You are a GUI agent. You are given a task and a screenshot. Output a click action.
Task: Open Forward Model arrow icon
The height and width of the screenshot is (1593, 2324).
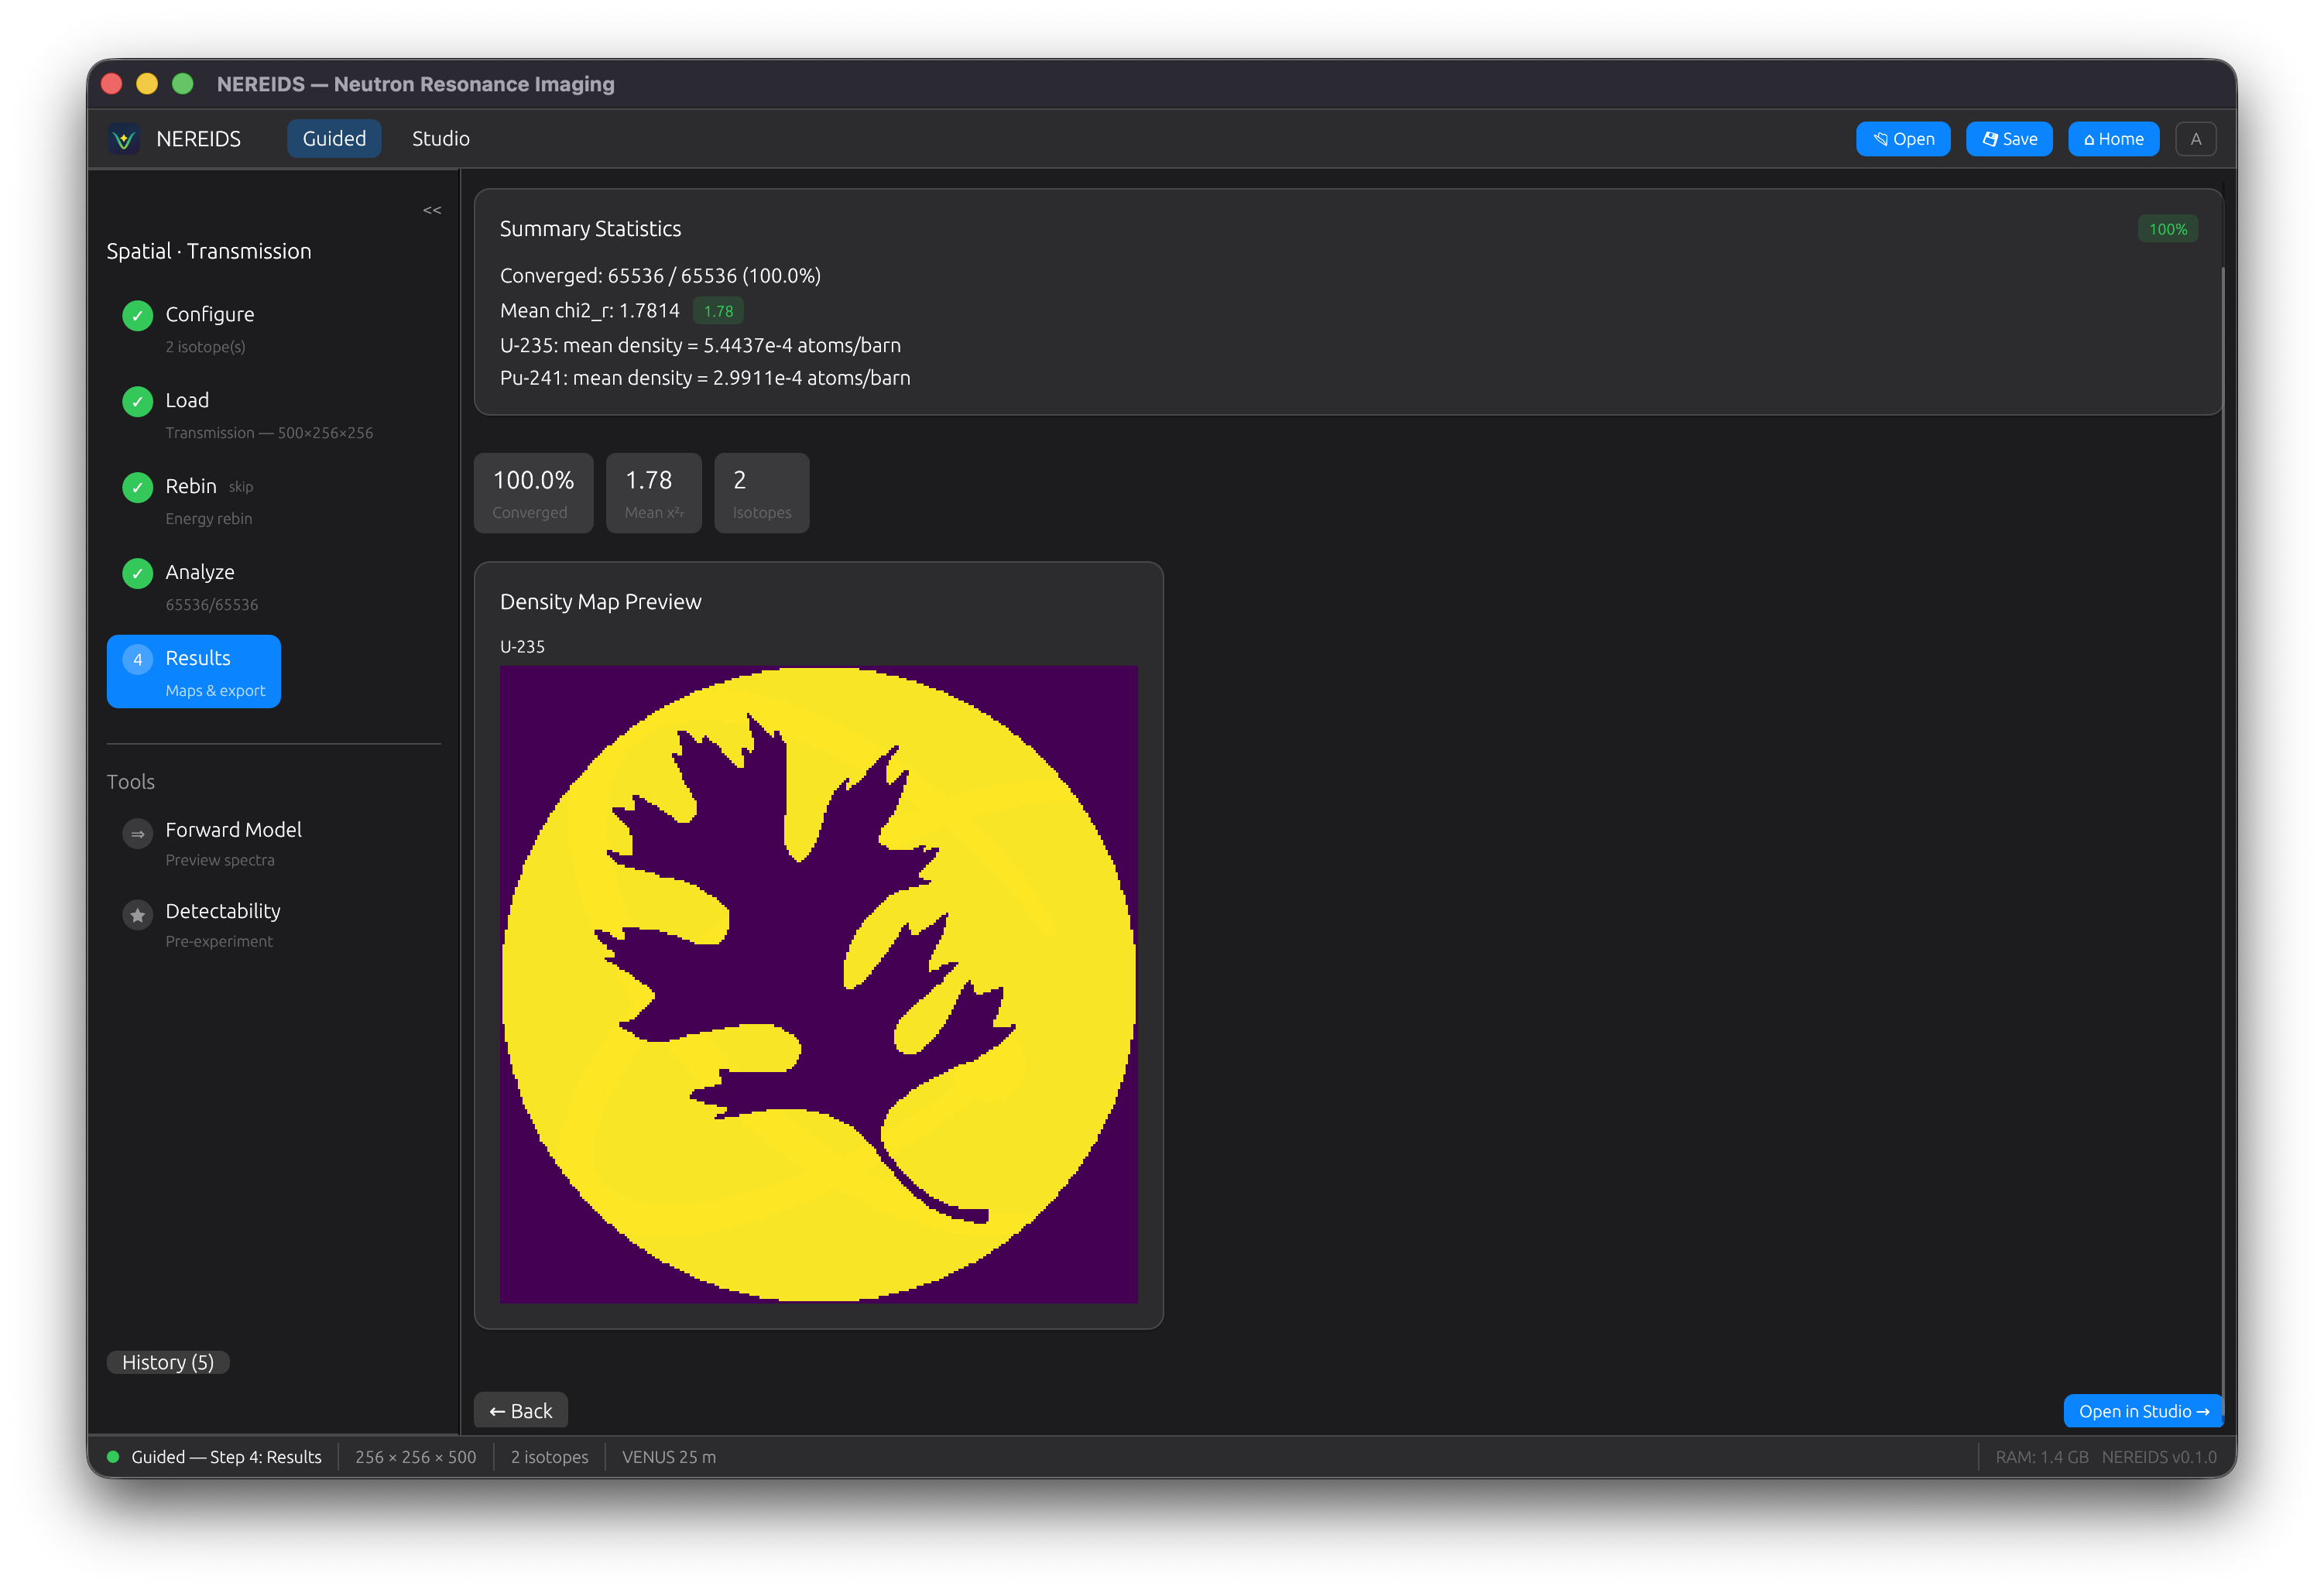pos(137,833)
